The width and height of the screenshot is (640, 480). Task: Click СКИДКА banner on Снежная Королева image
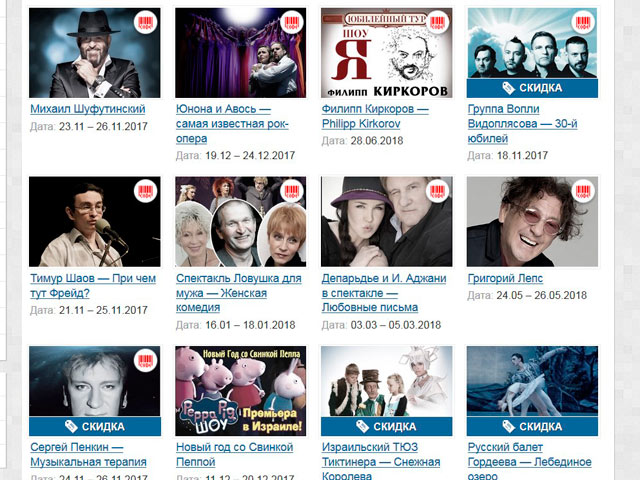387,427
